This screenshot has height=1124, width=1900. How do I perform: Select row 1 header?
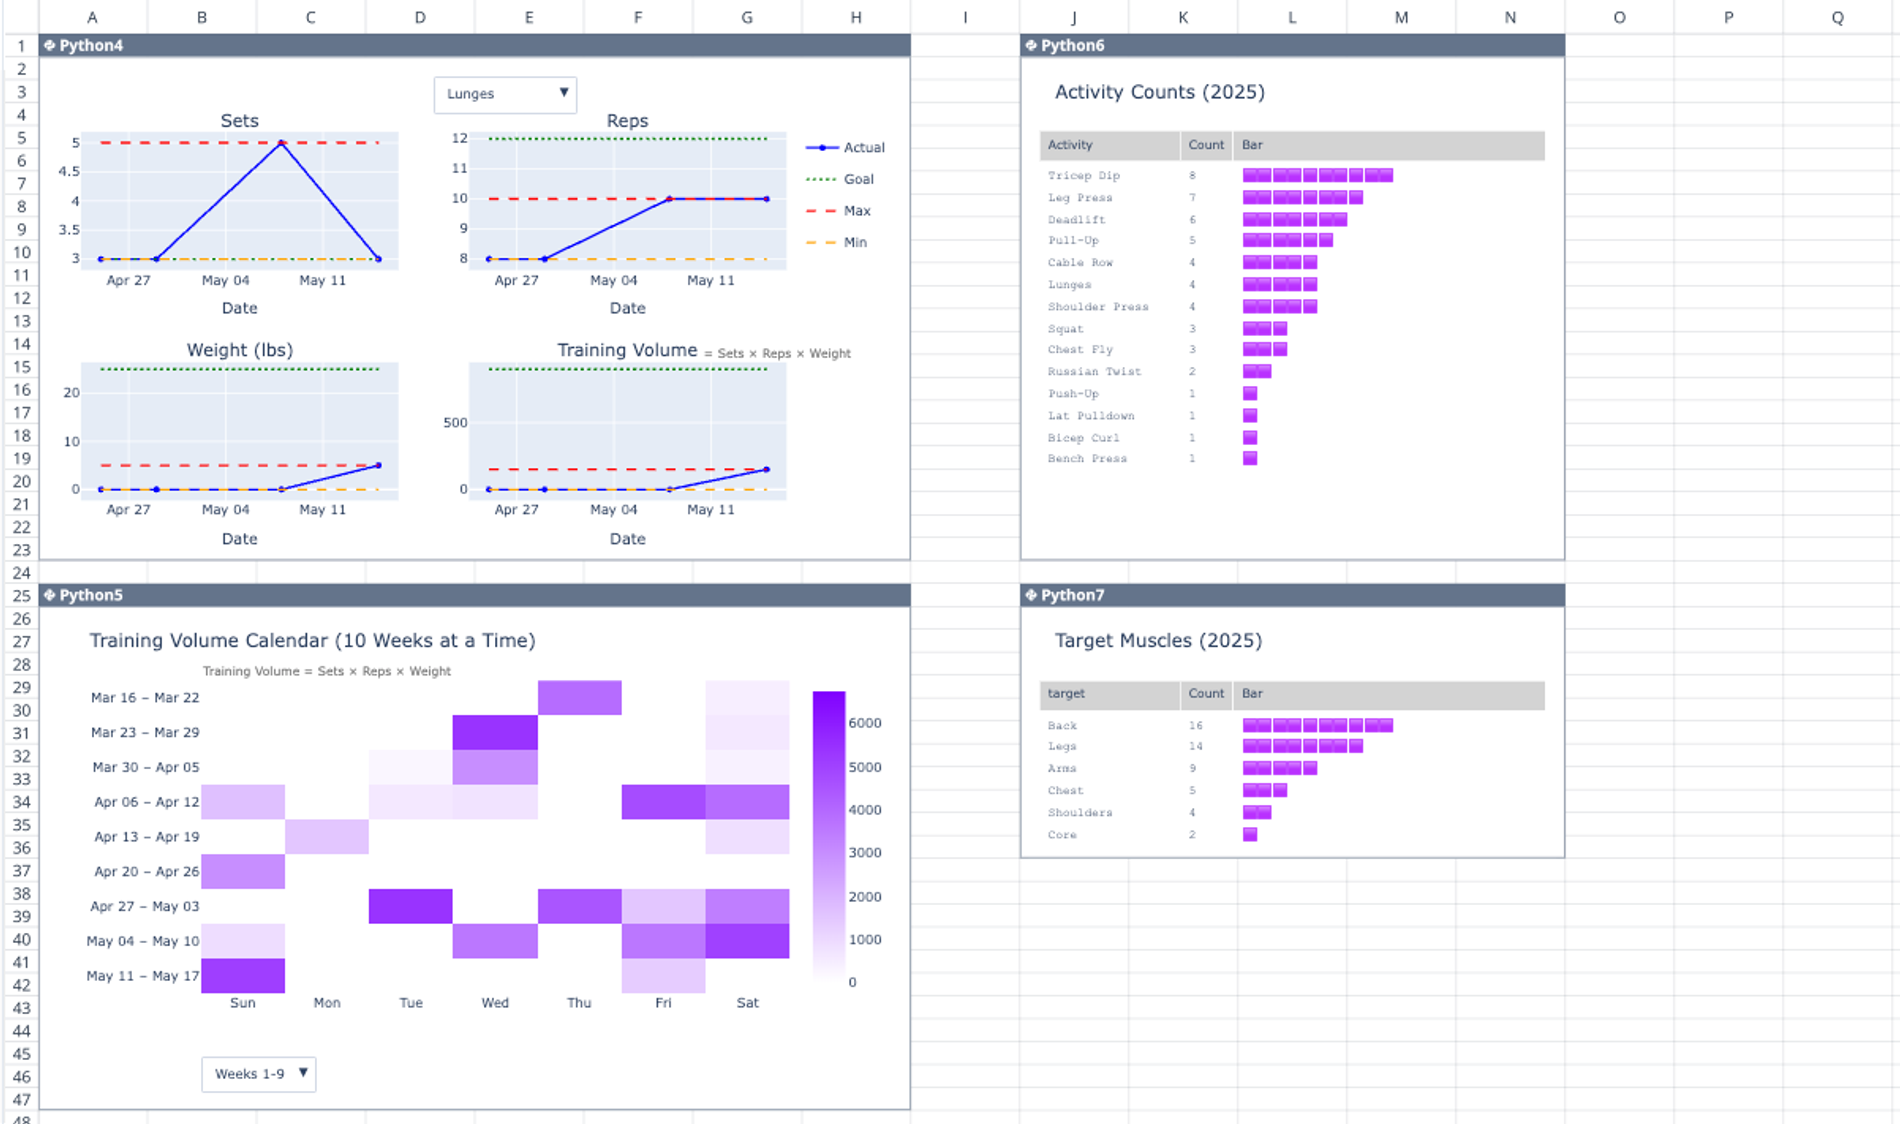[x=21, y=45]
